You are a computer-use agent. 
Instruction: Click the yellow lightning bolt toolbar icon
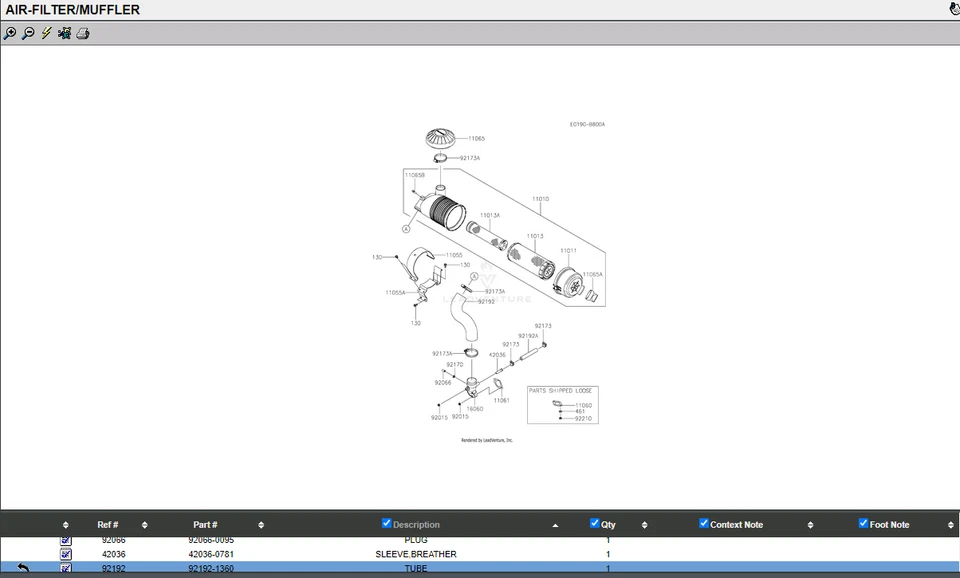point(47,33)
